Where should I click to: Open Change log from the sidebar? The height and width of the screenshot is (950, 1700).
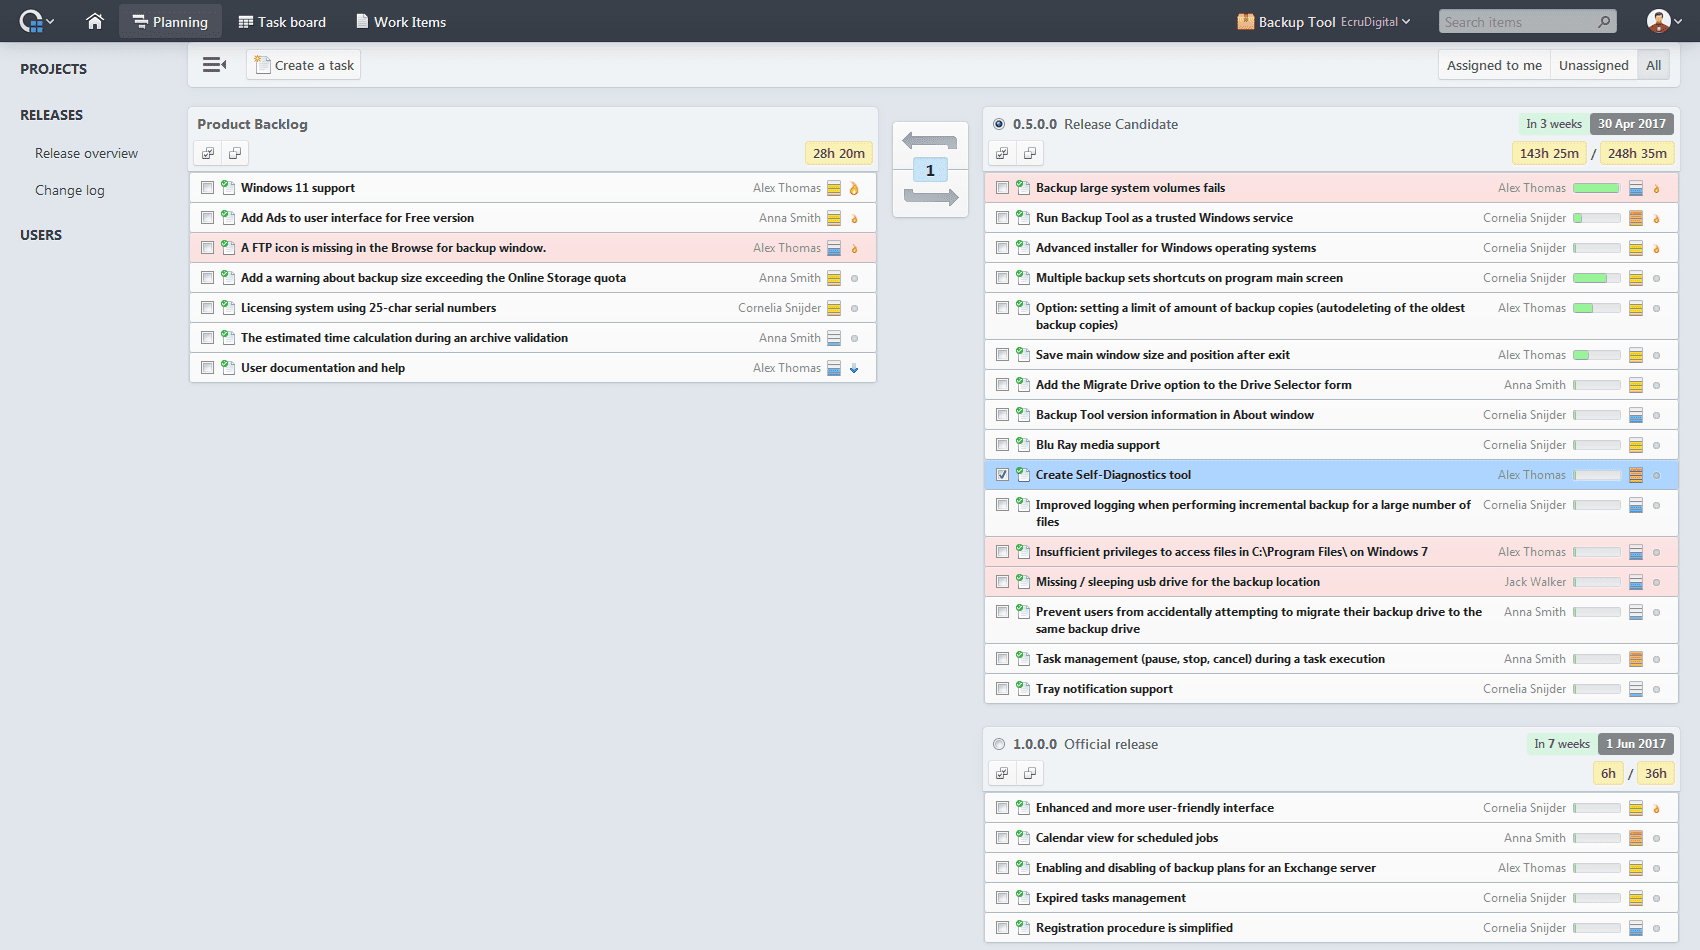69,190
